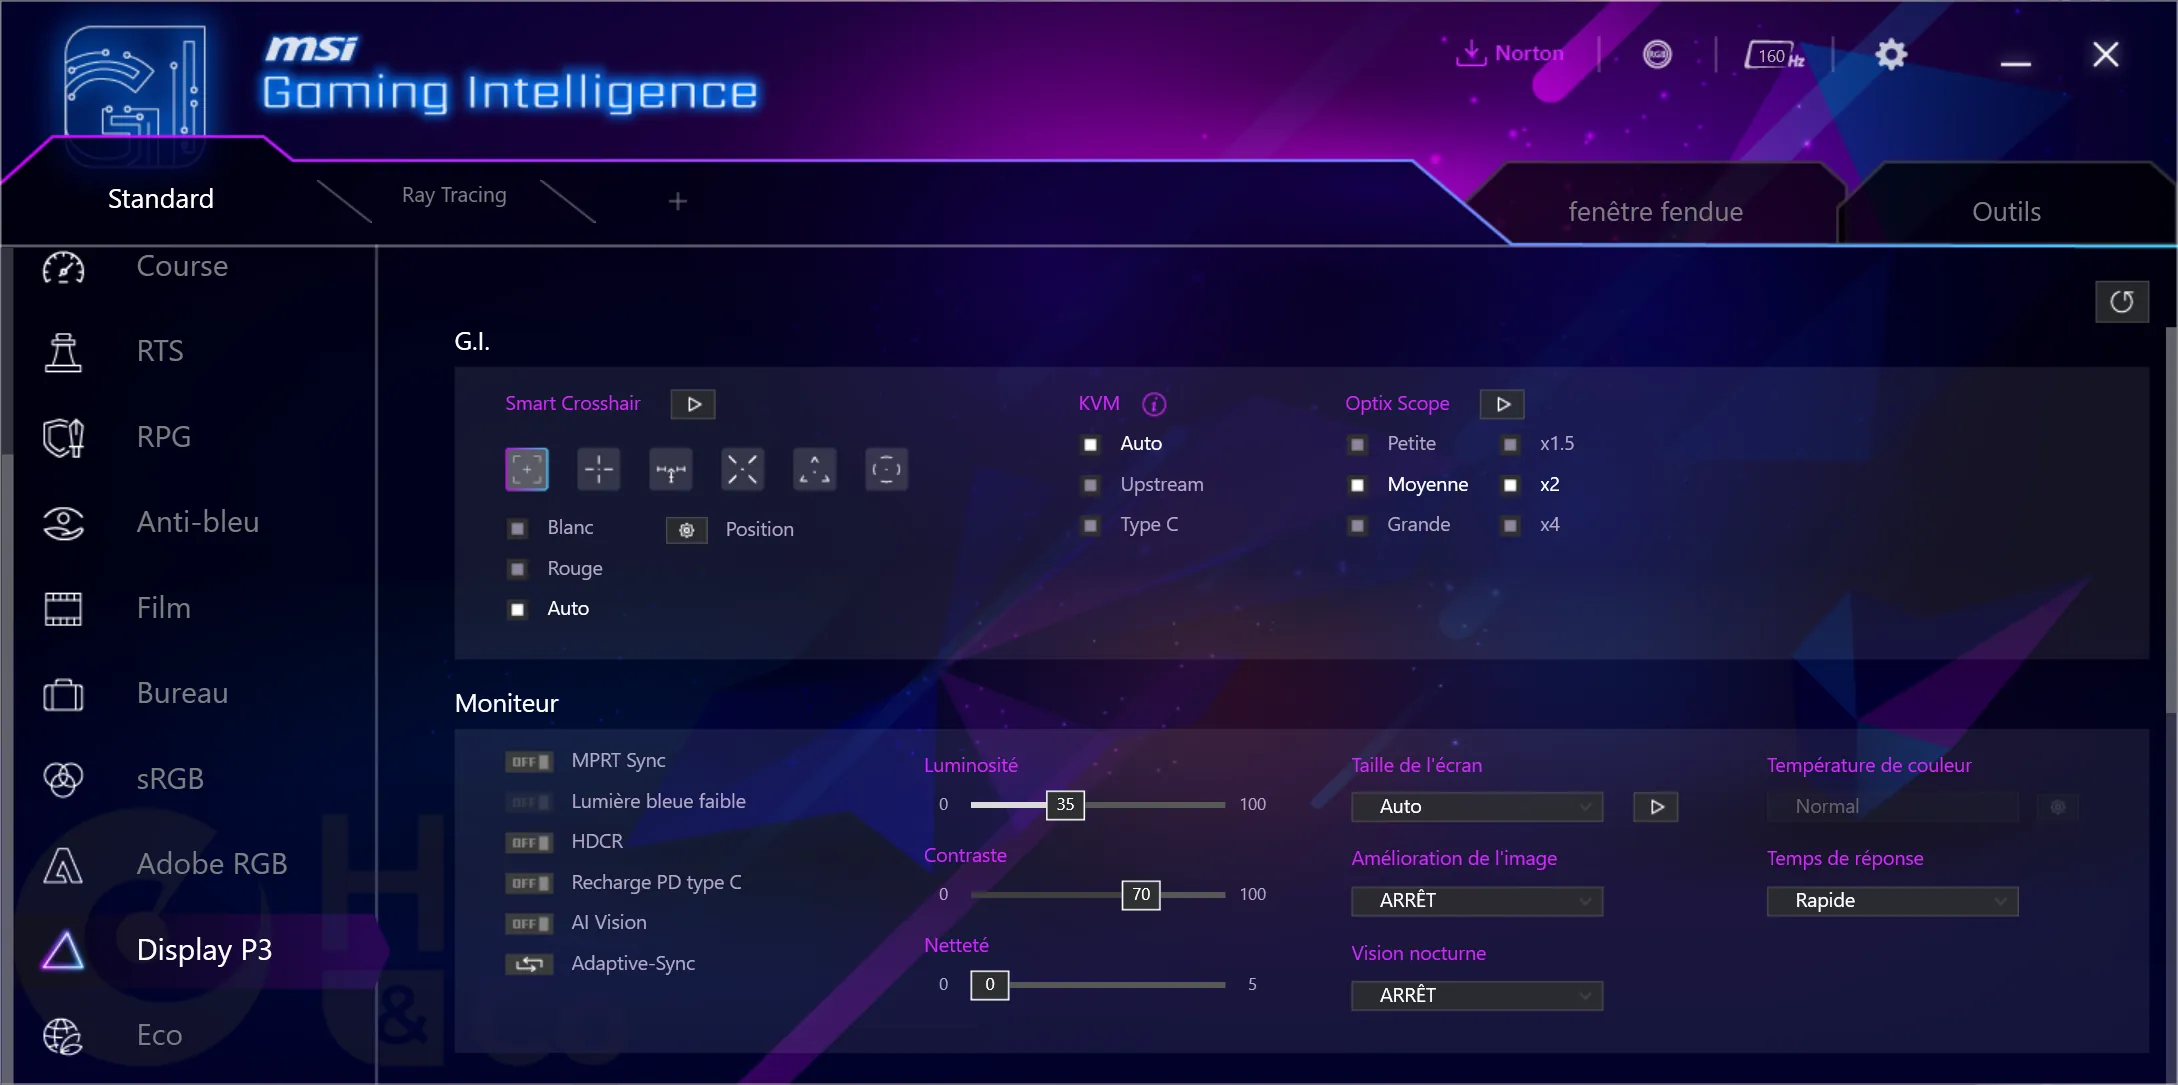The image size is (2178, 1085).
Task: Click the Netteté value input field
Action: tap(986, 984)
